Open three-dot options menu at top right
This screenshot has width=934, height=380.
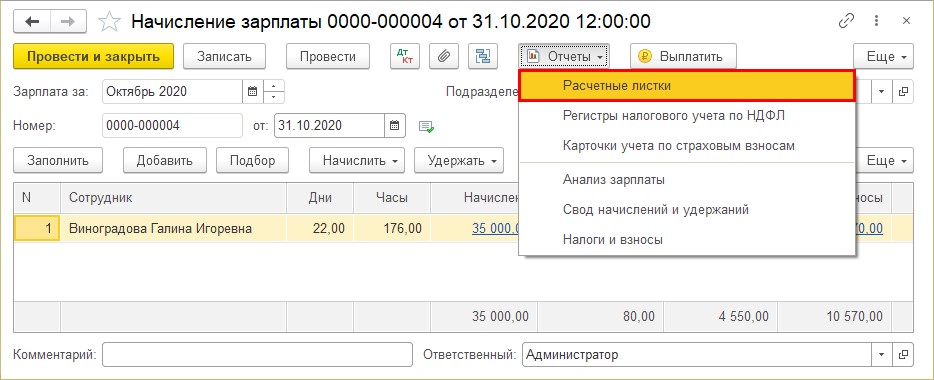tap(876, 21)
